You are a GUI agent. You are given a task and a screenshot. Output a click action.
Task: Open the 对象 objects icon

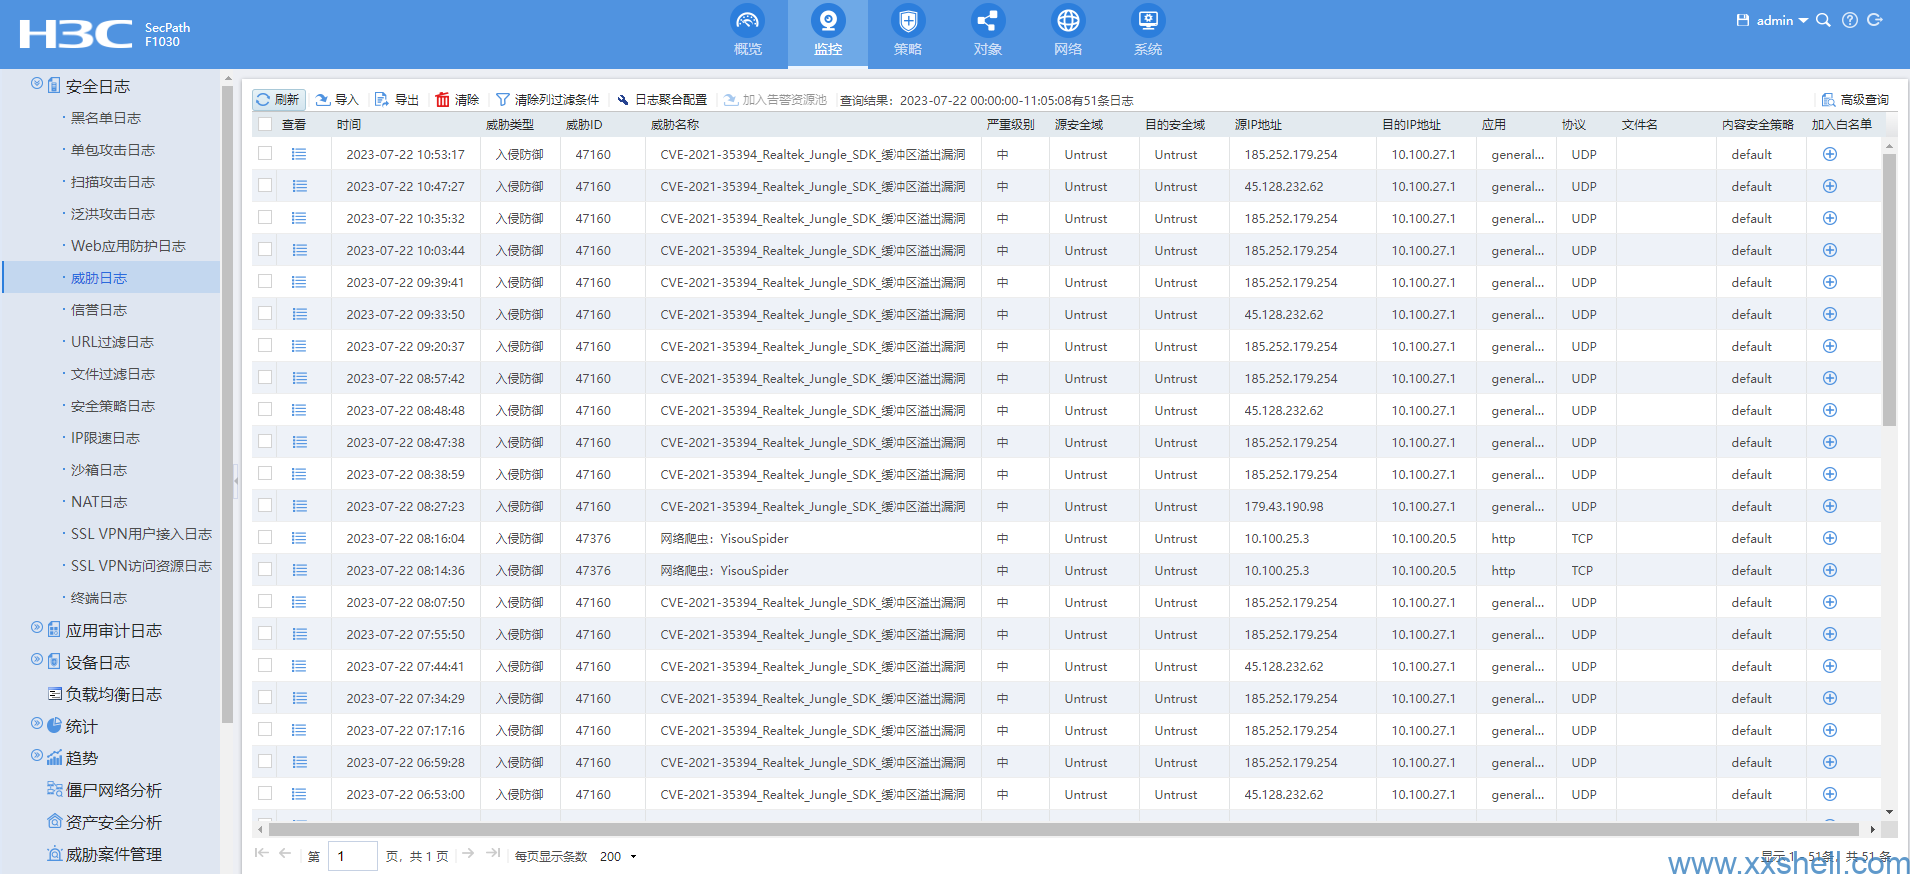click(987, 22)
